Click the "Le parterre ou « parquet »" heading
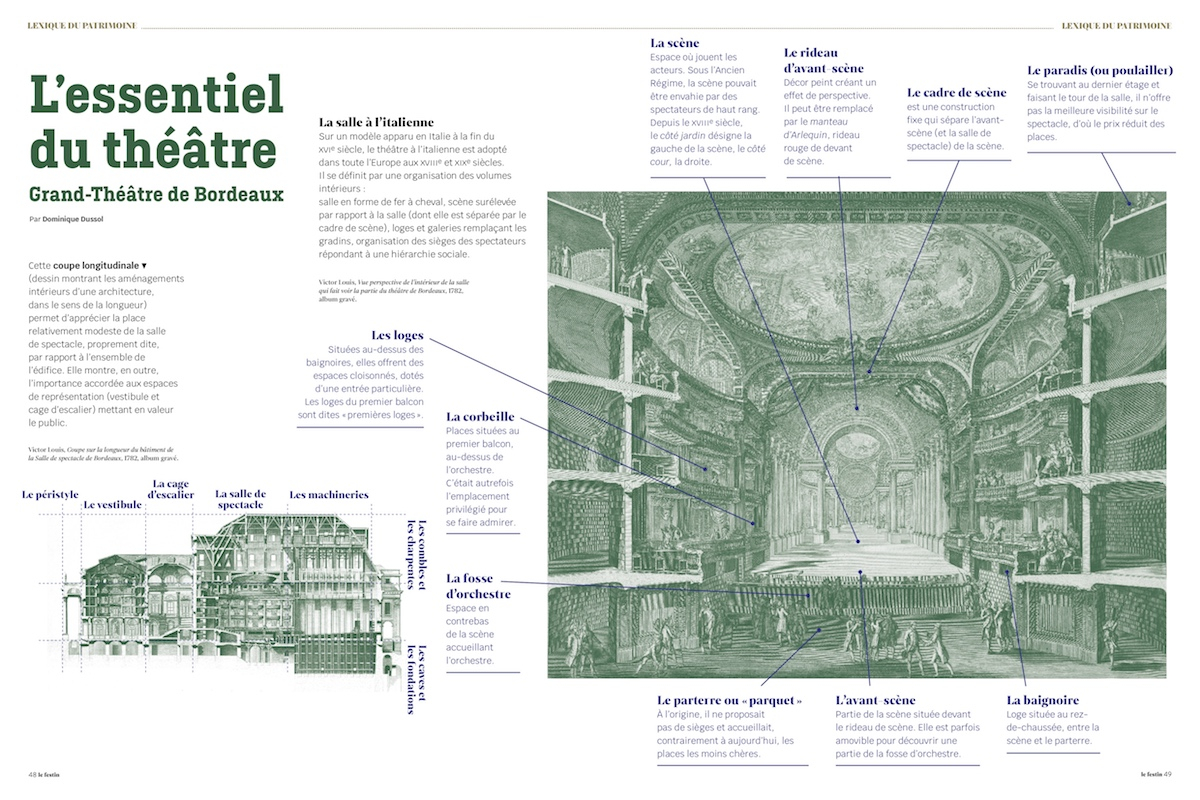Image resolution: width=1200 pixels, height=800 pixels. (x=730, y=701)
